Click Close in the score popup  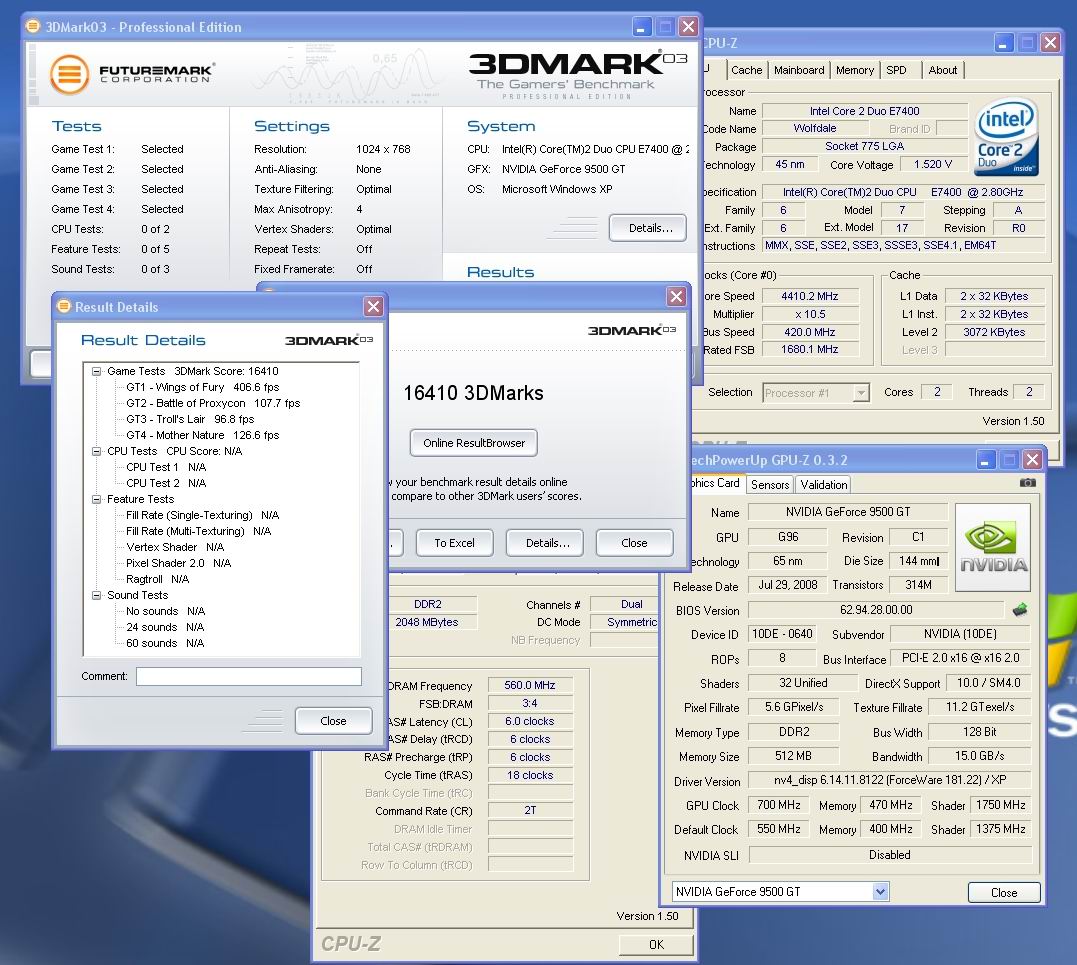click(x=634, y=543)
